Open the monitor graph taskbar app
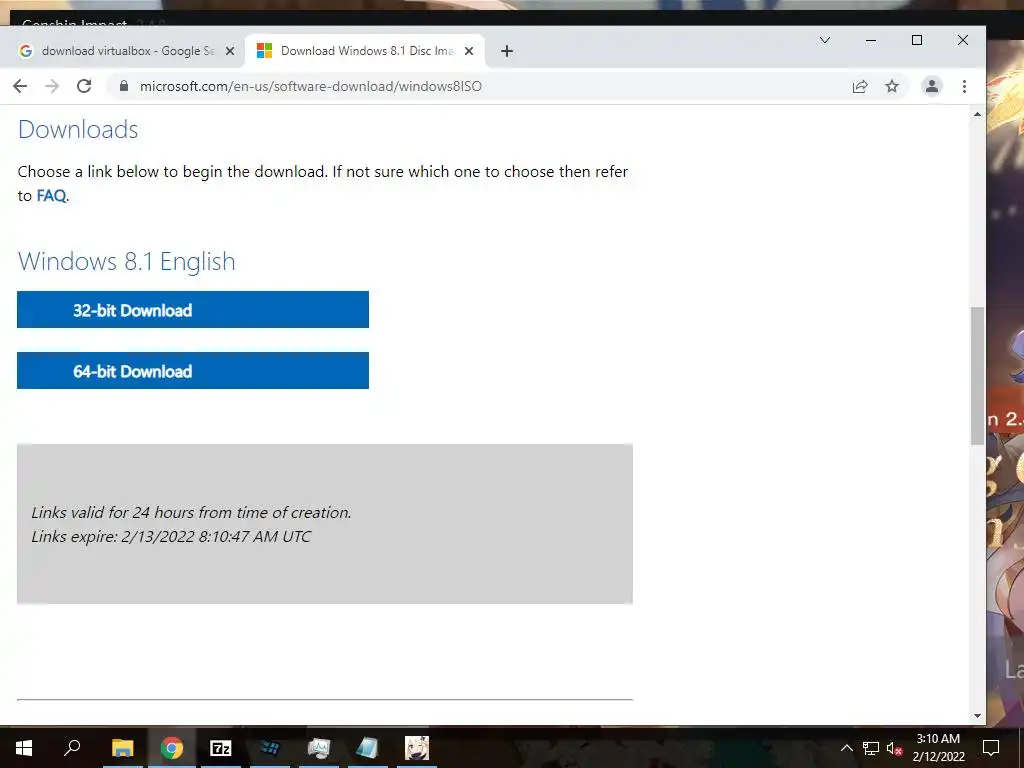 point(319,748)
